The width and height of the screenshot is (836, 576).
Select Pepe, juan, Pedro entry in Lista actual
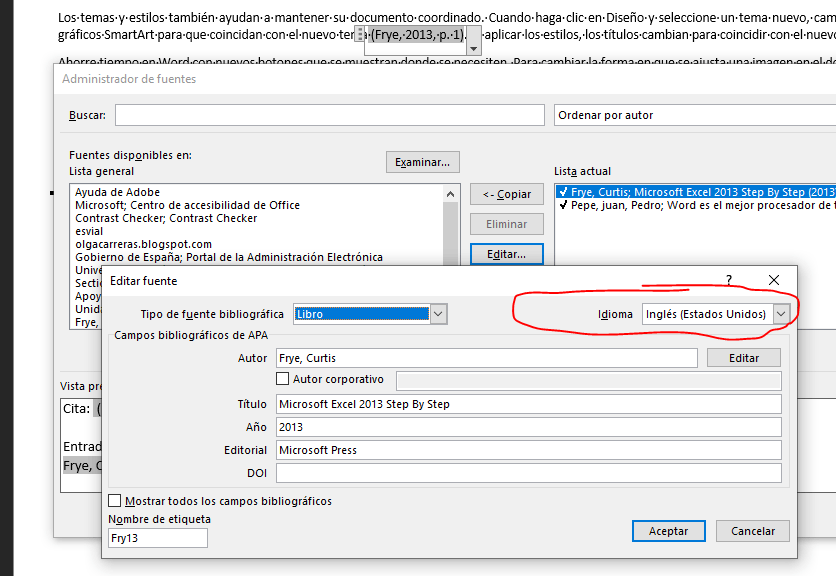[x=696, y=205]
